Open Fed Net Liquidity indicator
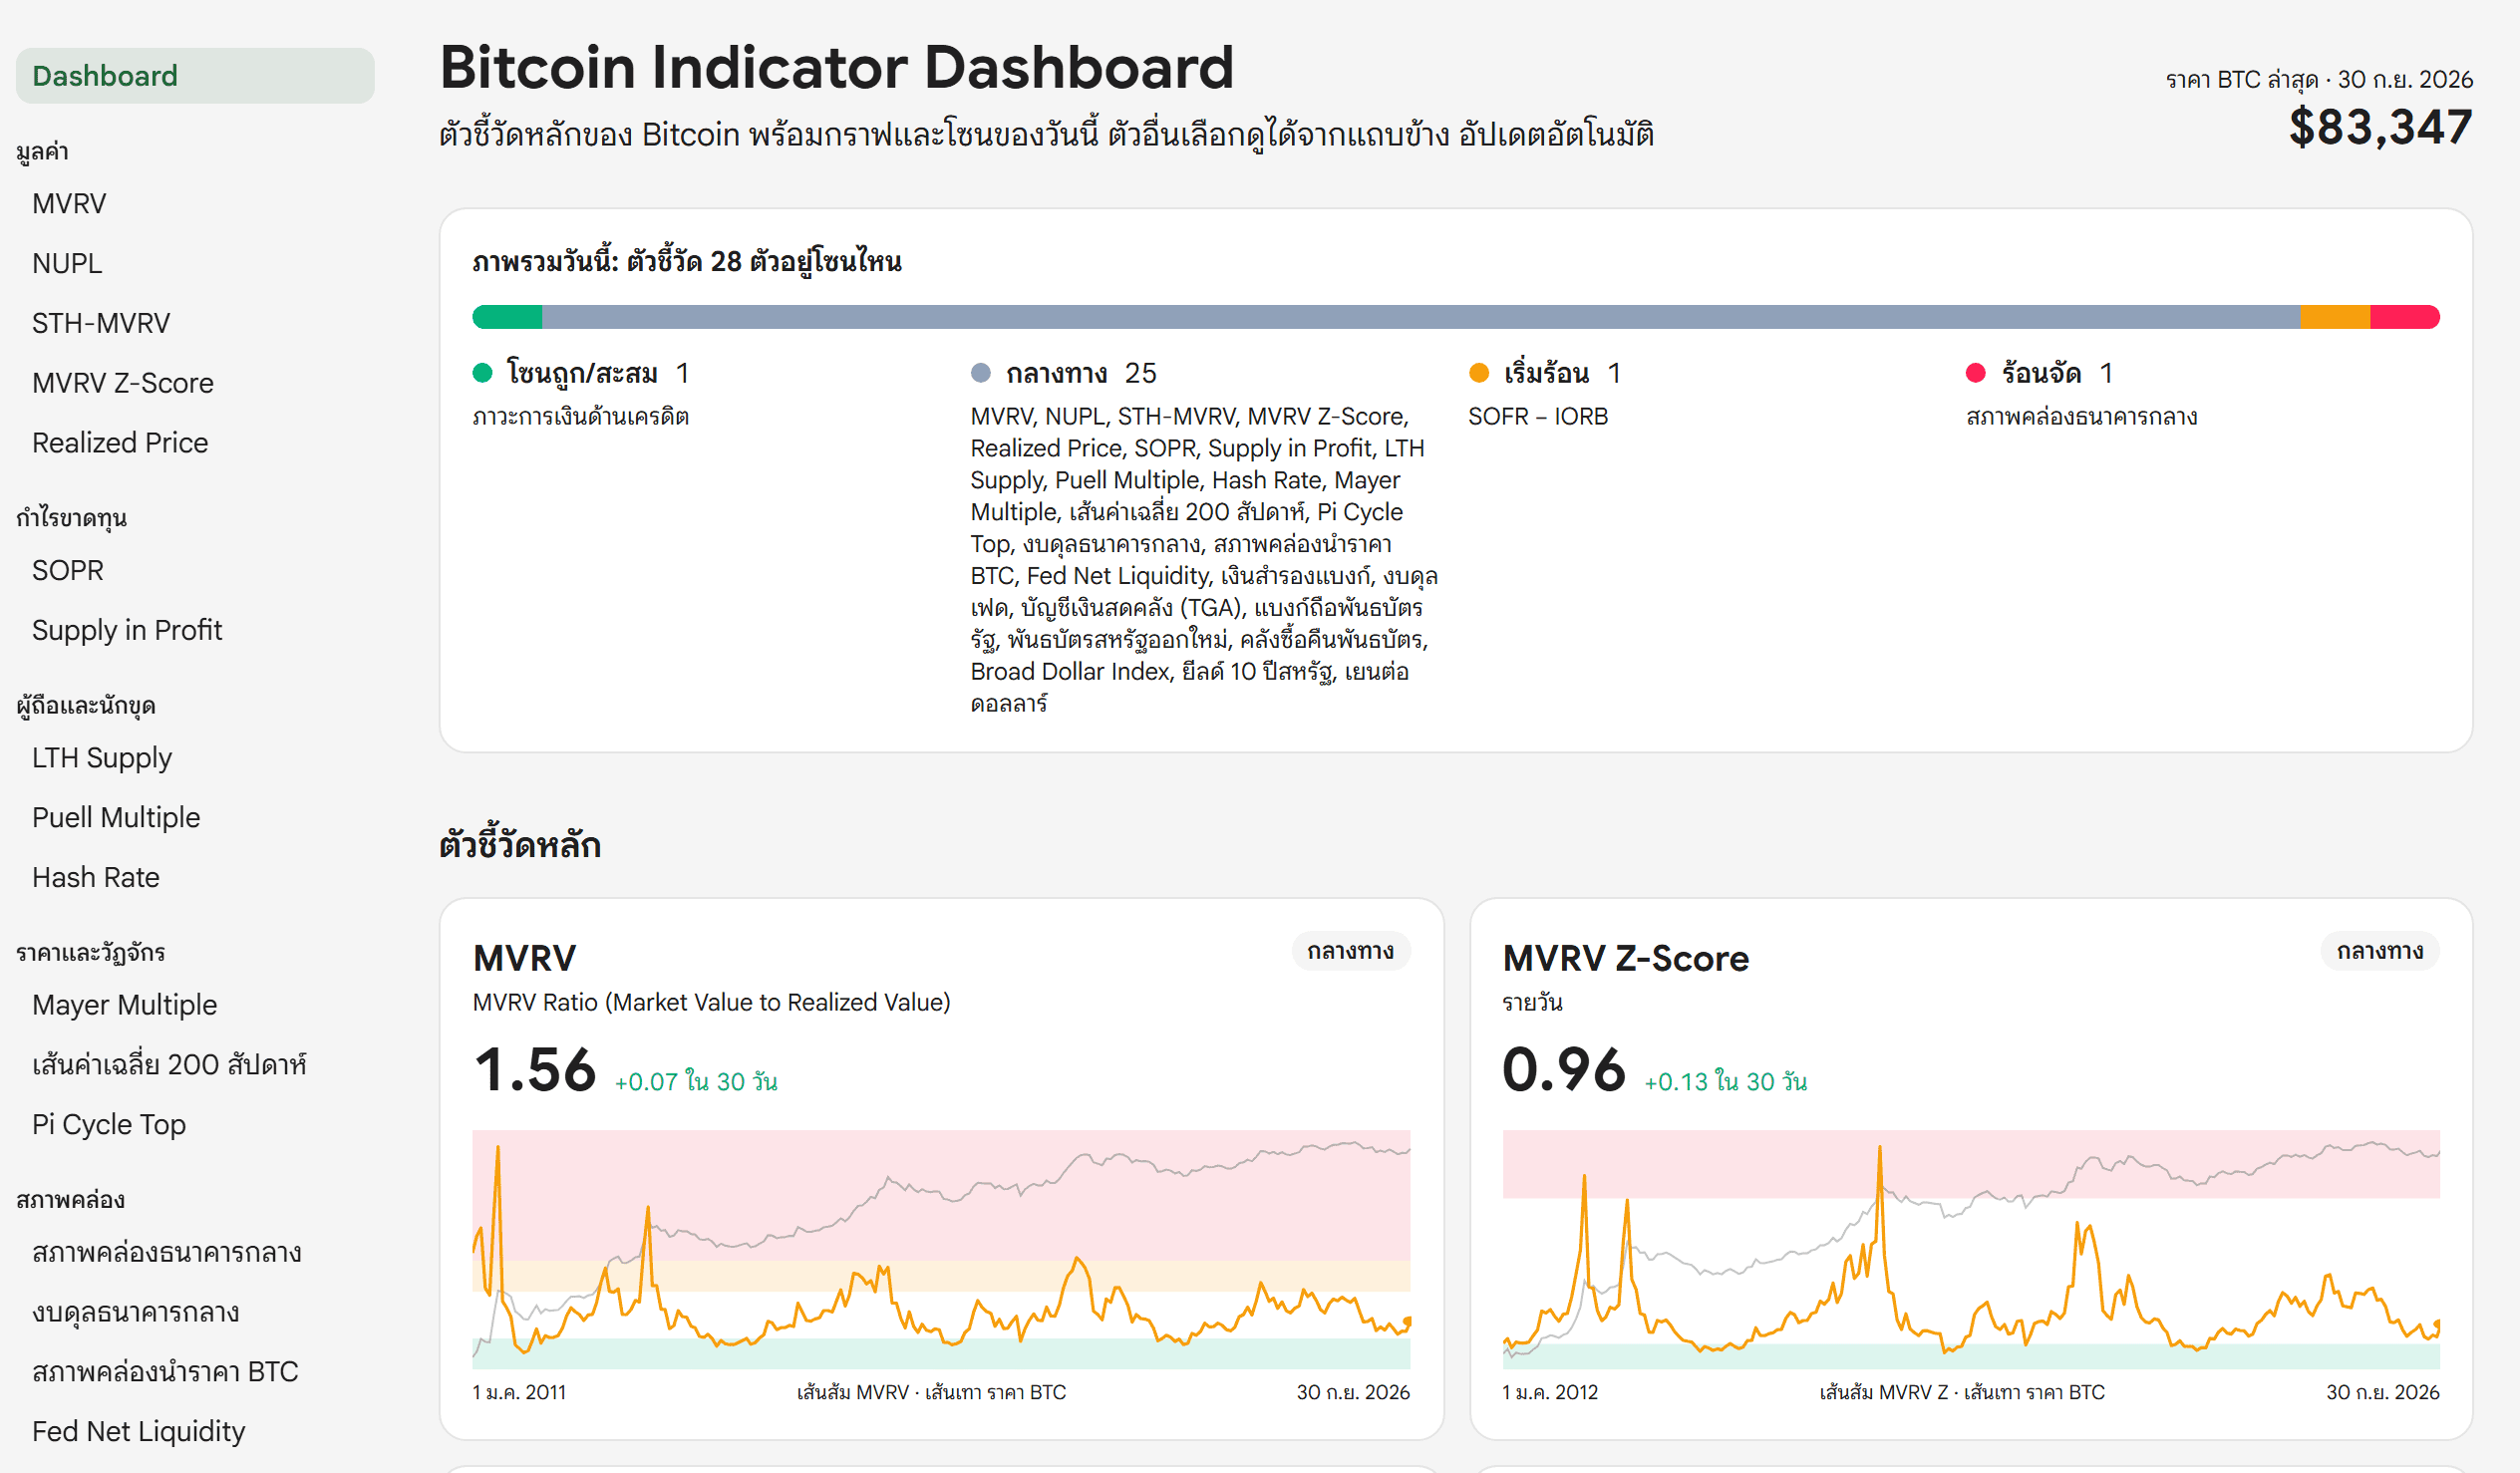The width and height of the screenshot is (2520, 1473). [x=138, y=1432]
